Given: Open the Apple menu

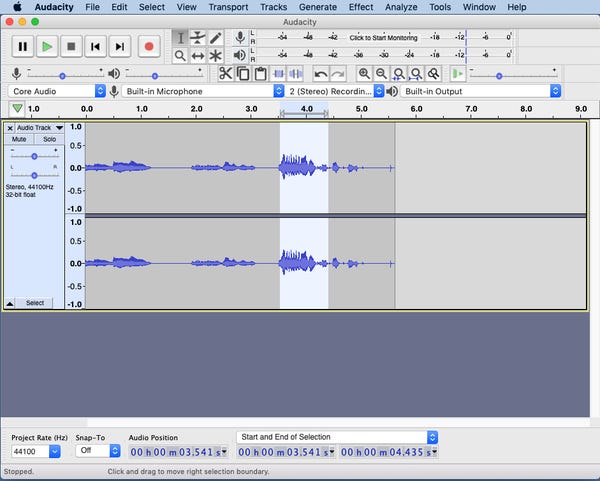Looking at the screenshot, I should tap(18, 7).
